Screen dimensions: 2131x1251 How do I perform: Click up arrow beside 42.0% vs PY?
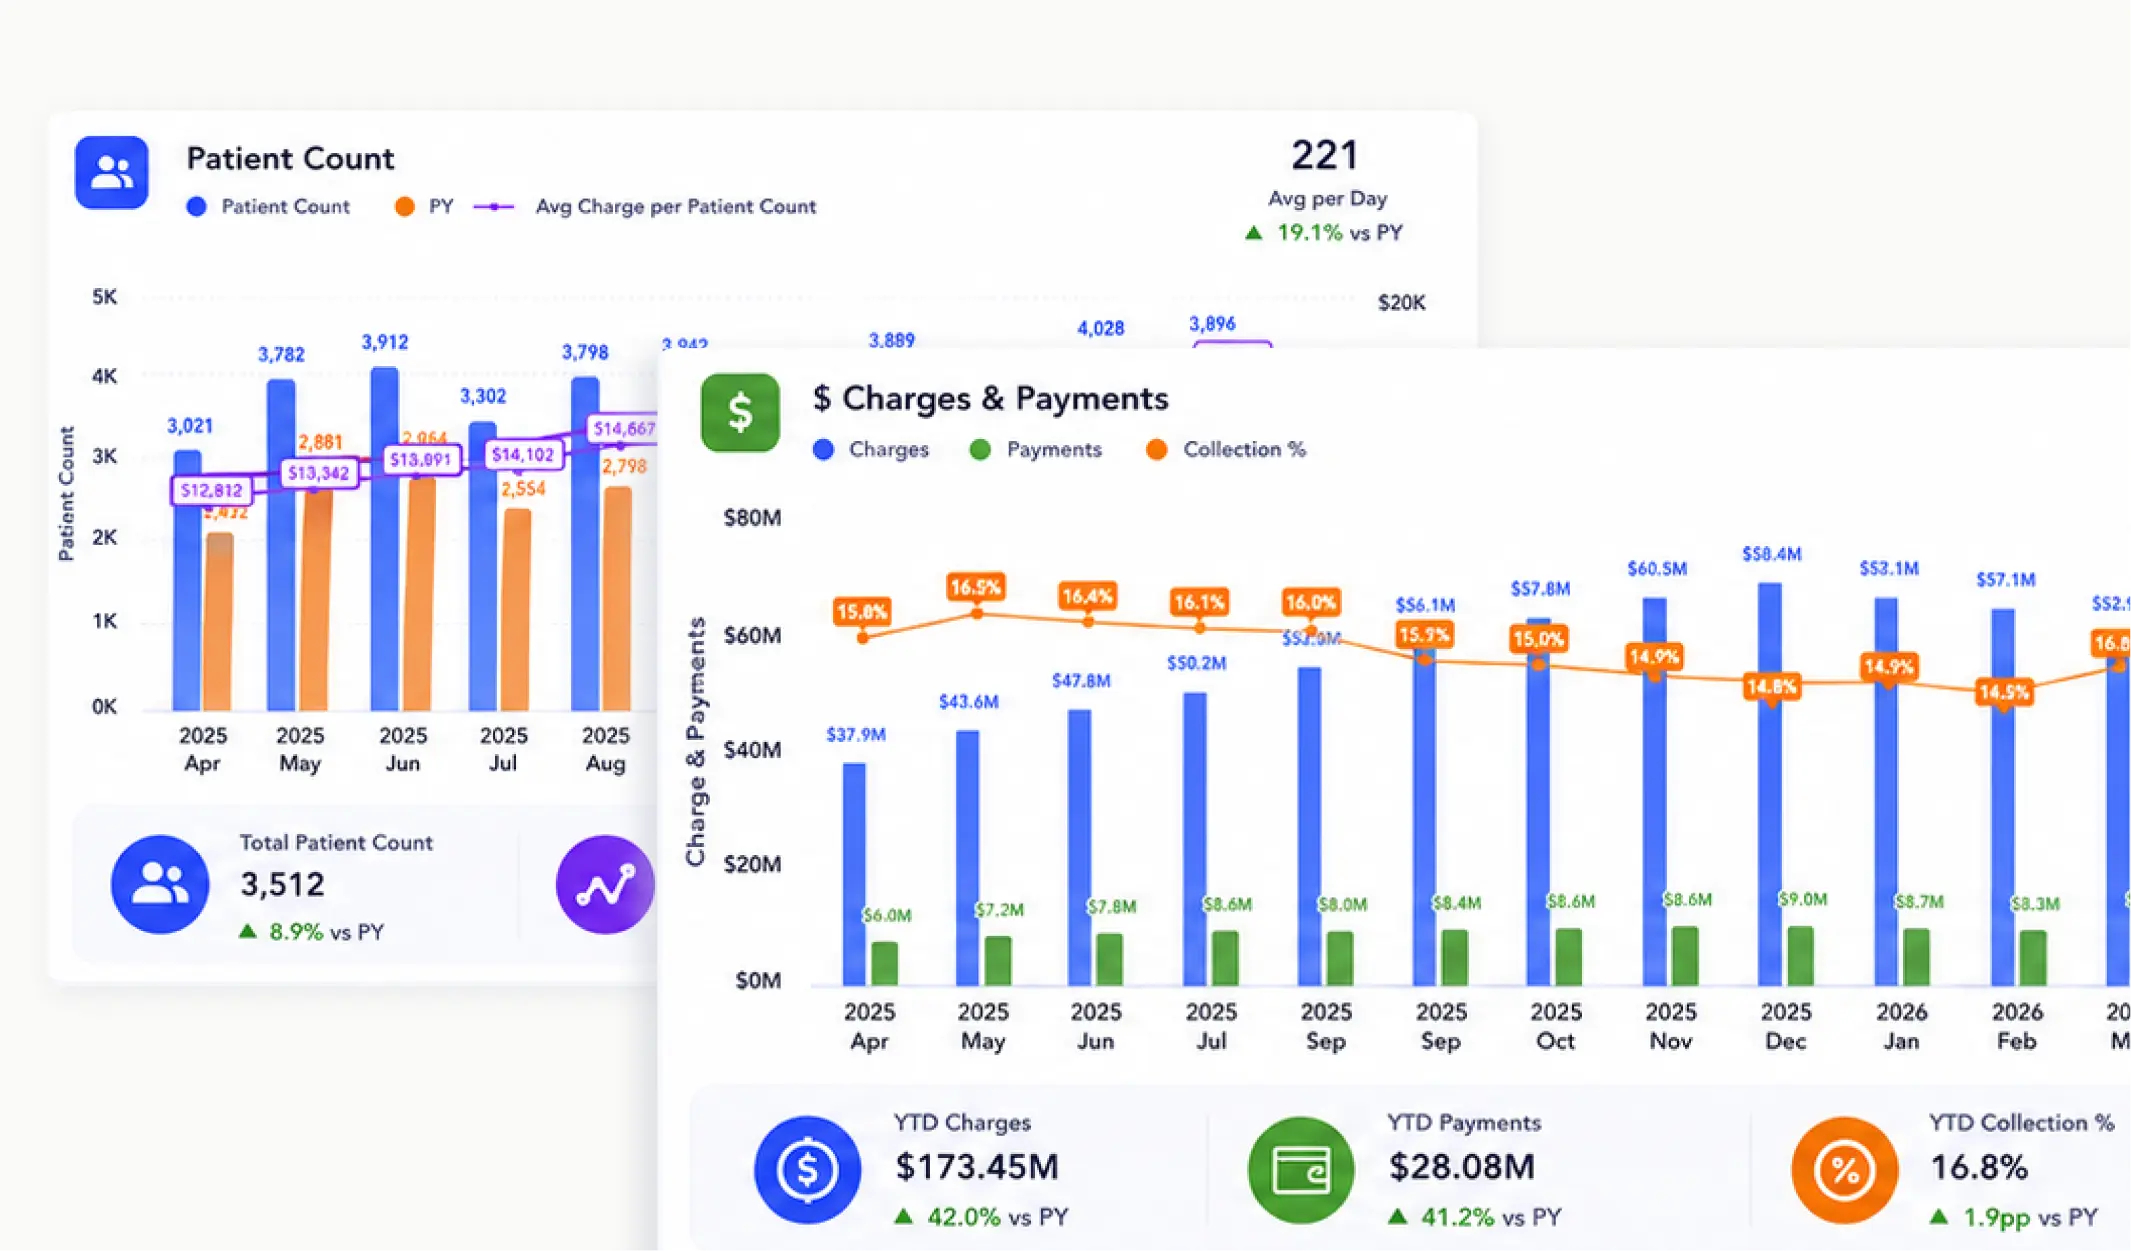[904, 1217]
